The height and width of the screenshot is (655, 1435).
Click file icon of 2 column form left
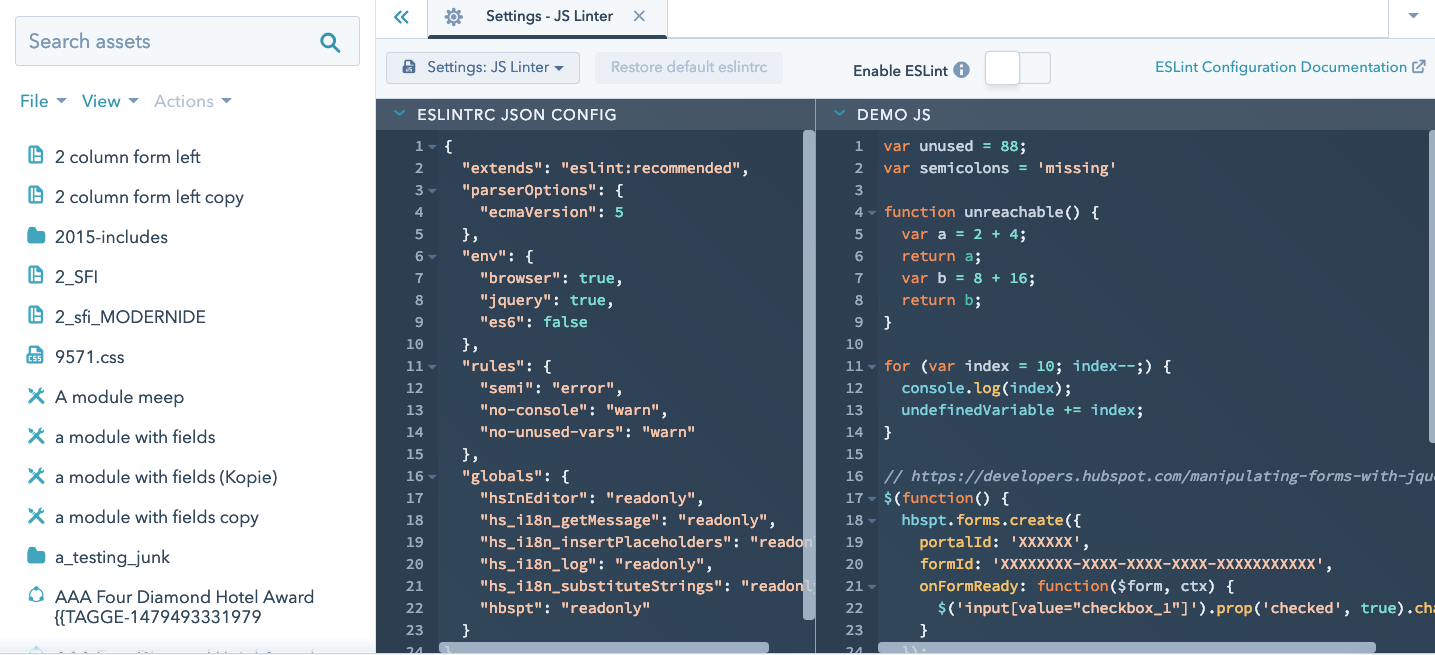coord(36,155)
